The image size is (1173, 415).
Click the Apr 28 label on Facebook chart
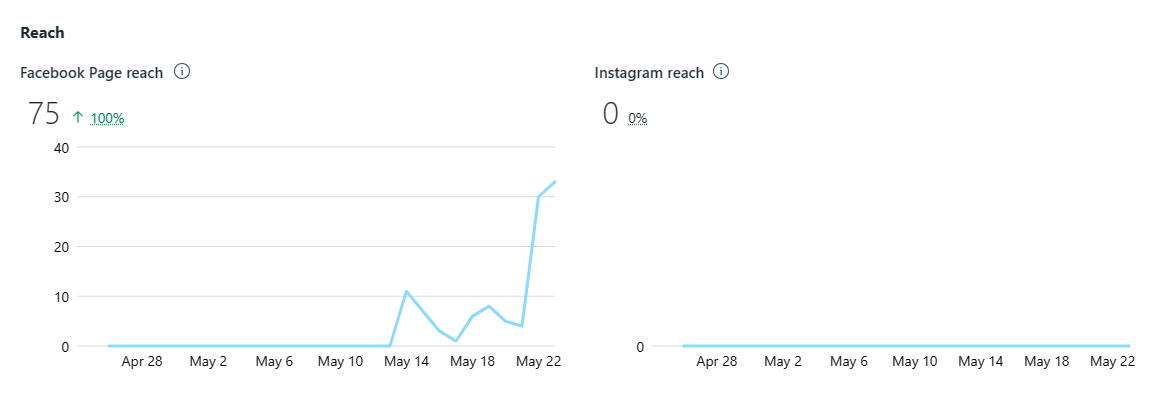point(143,361)
